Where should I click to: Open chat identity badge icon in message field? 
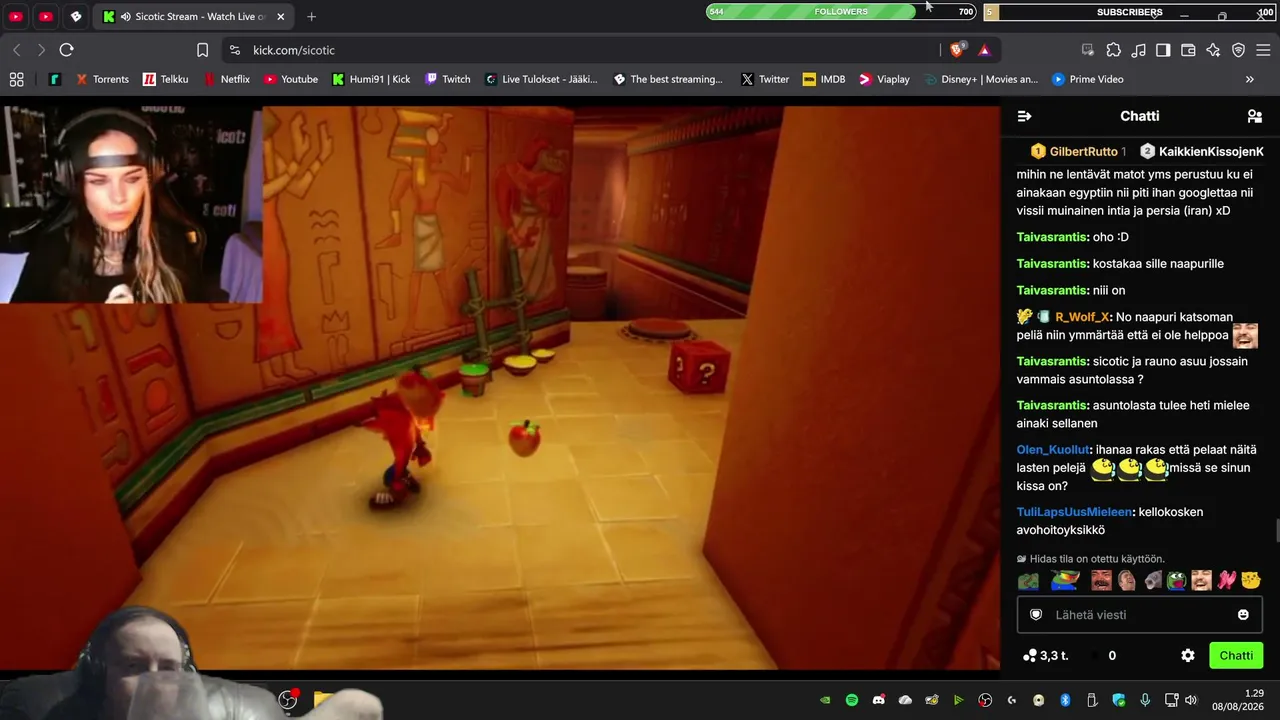coord(1036,615)
